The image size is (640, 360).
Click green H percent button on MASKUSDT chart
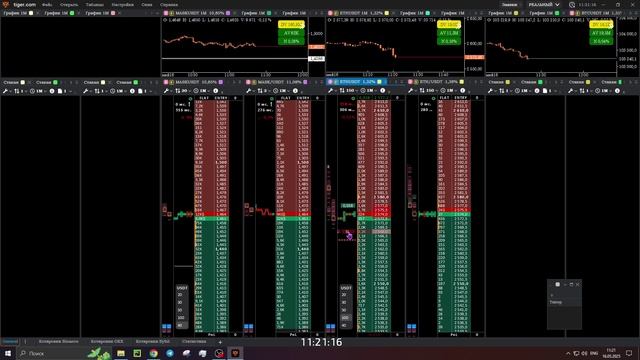click(291, 41)
